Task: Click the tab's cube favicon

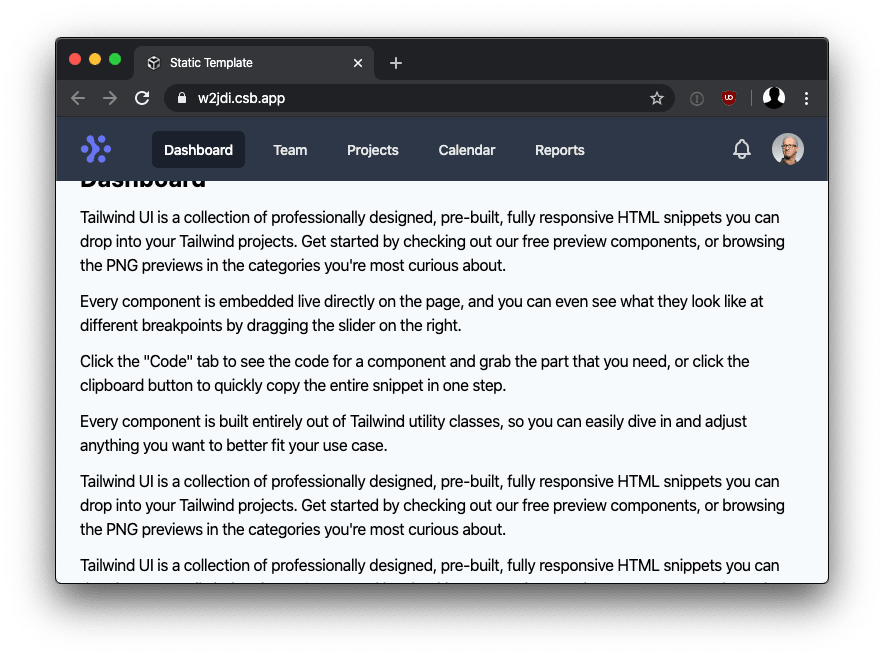Action: coord(154,63)
